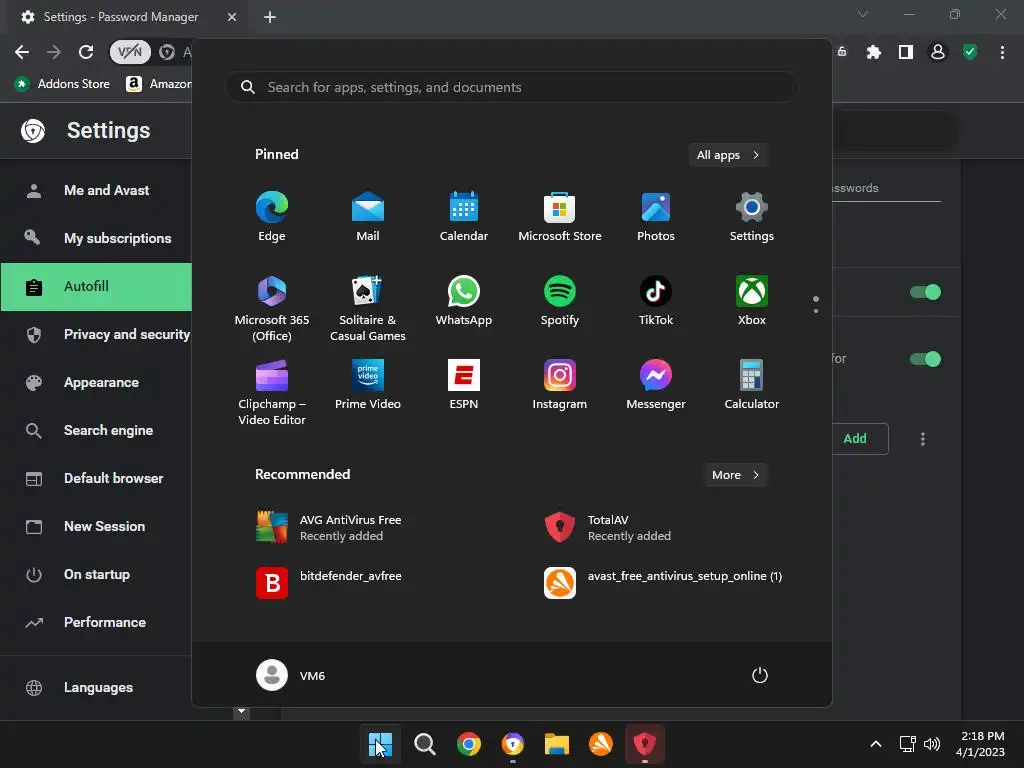Open avast_free_antivirus_setup_online (1) file
The image size is (1024, 768).
point(665,583)
